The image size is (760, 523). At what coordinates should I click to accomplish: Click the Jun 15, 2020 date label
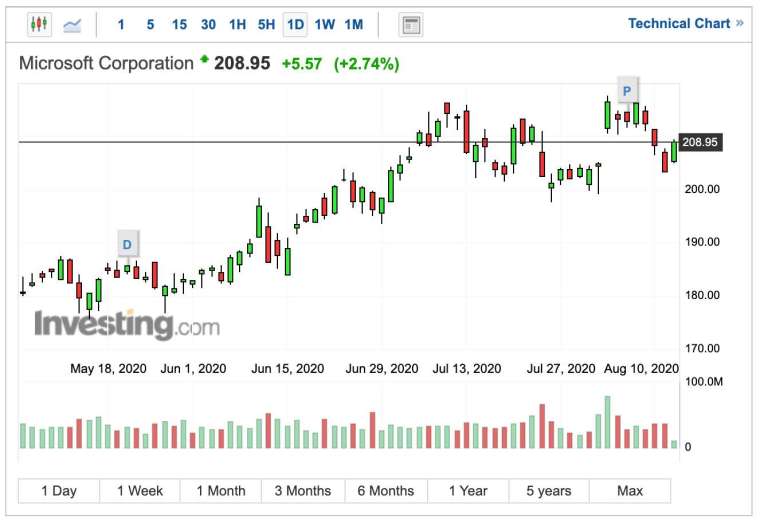[x=287, y=369]
